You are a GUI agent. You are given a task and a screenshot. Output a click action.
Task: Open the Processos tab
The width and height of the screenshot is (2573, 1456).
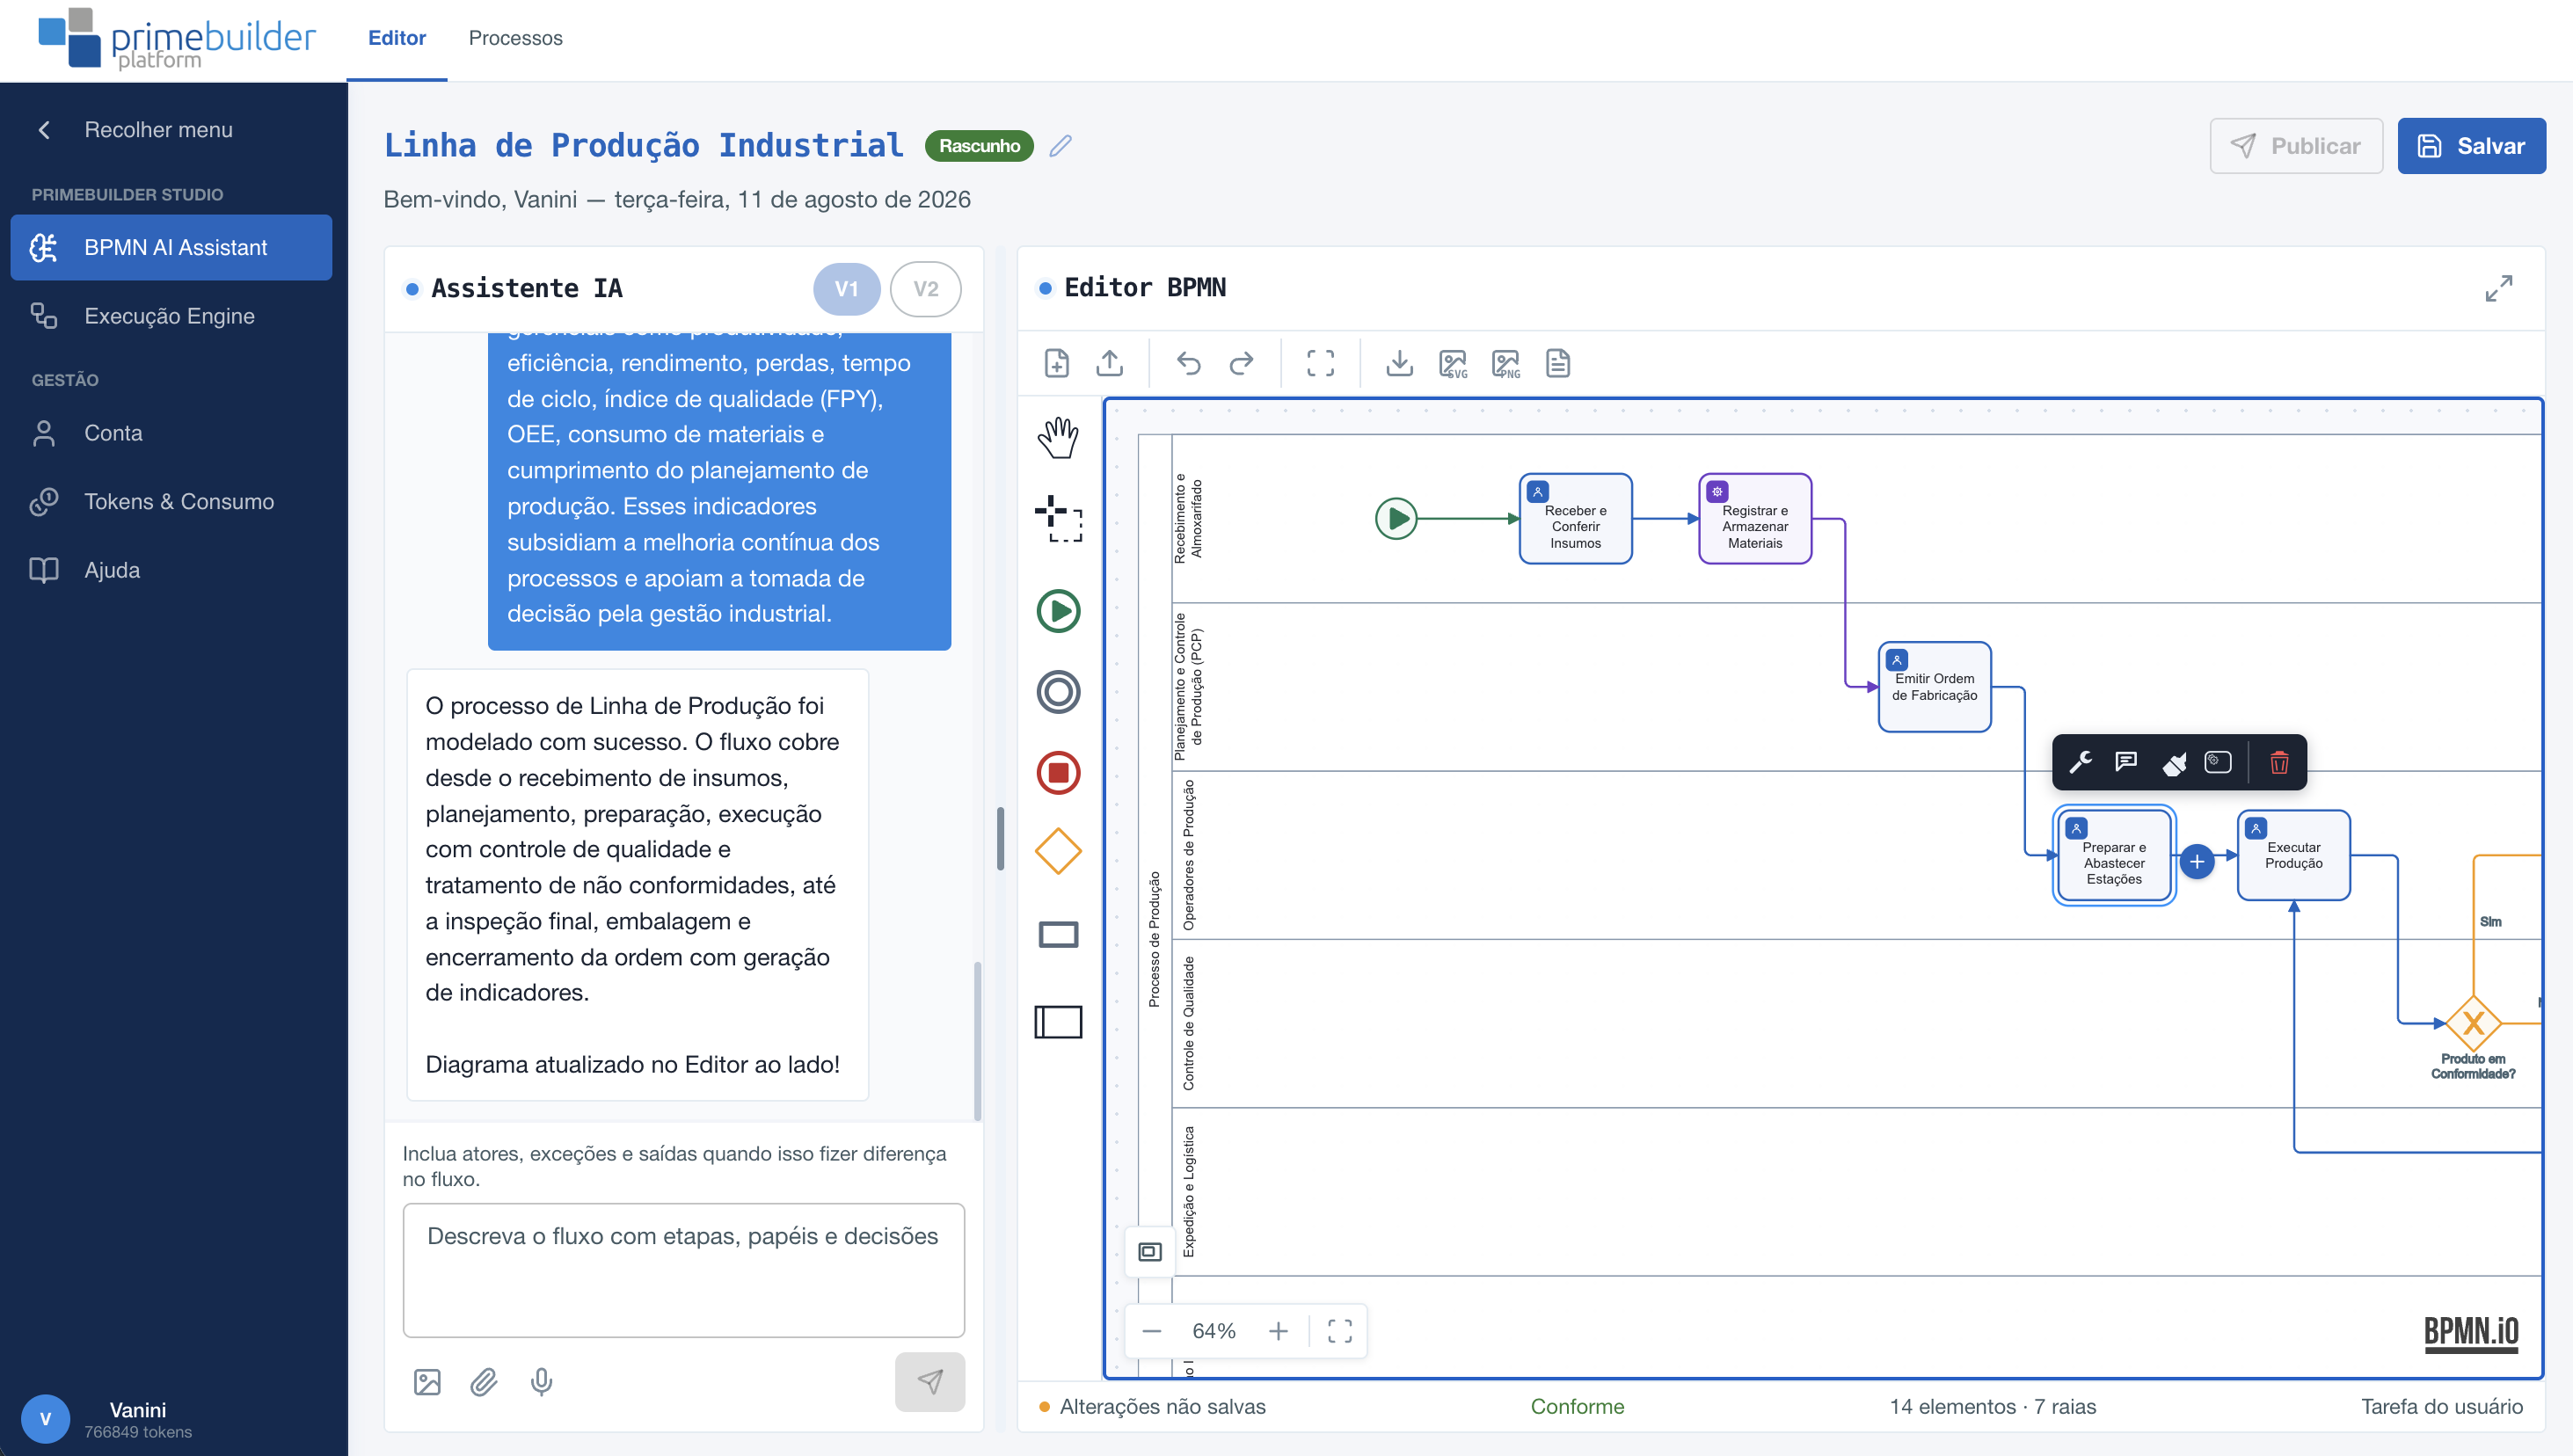pos(515,38)
